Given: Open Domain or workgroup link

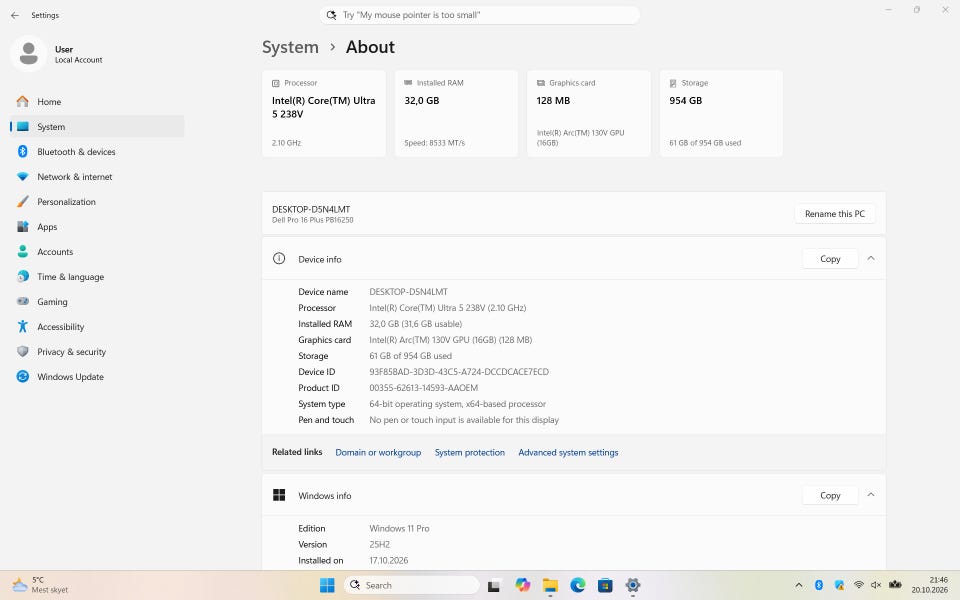Looking at the screenshot, I should (378, 452).
